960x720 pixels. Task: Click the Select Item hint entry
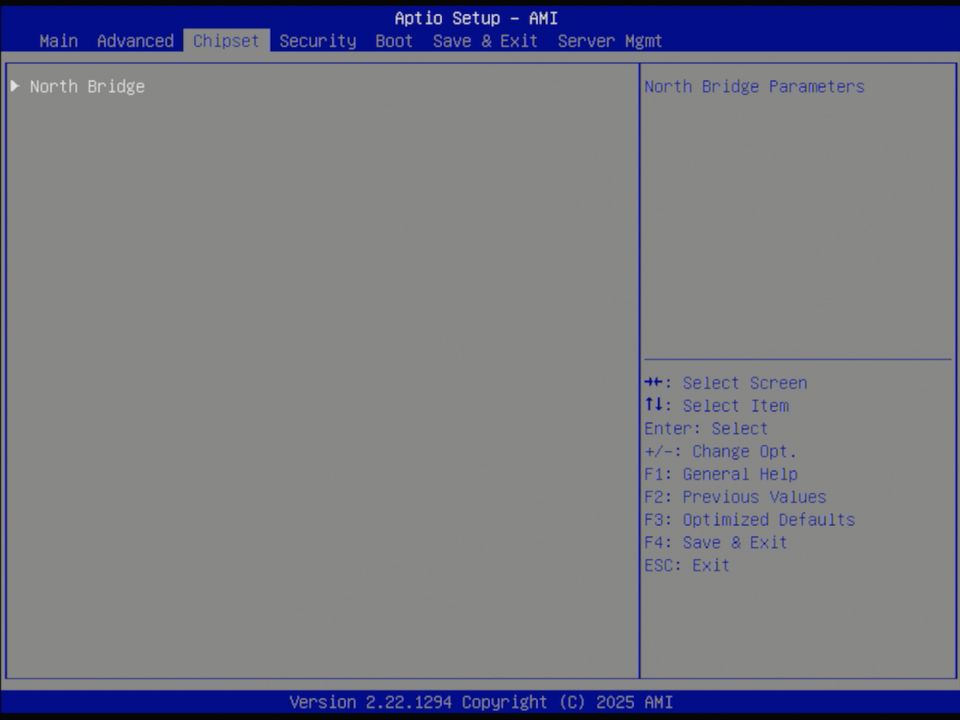[x=716, y=405]
